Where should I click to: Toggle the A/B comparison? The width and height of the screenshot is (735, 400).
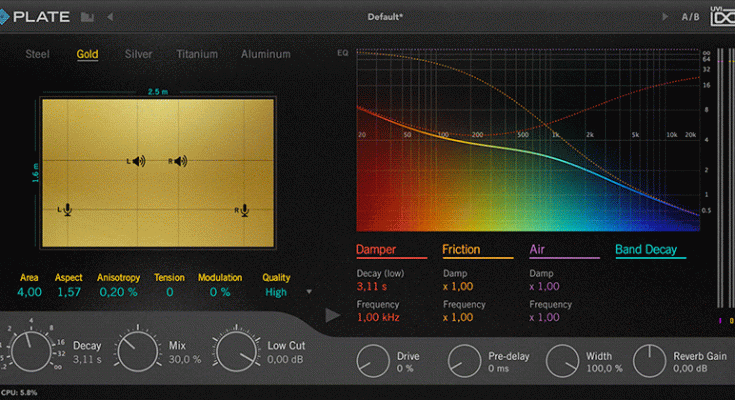691,17
